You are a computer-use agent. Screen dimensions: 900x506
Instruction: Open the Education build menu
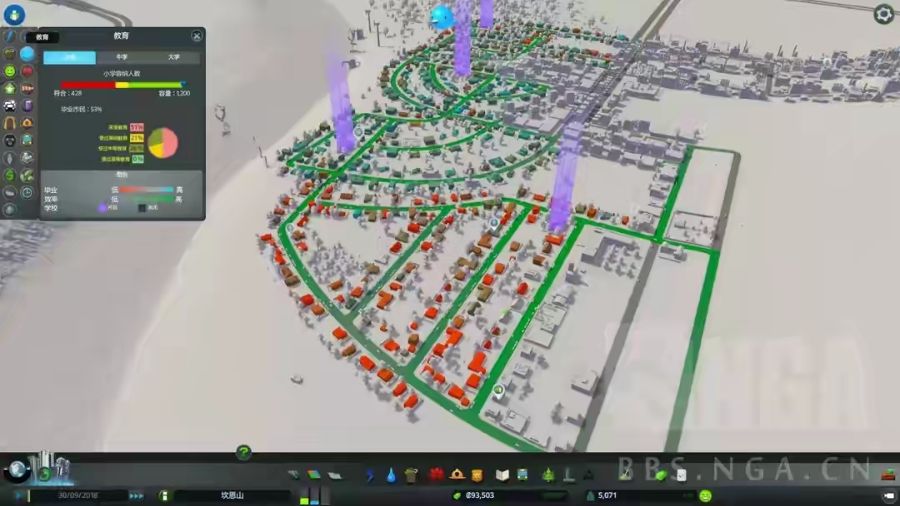click(x=503, y=474)
